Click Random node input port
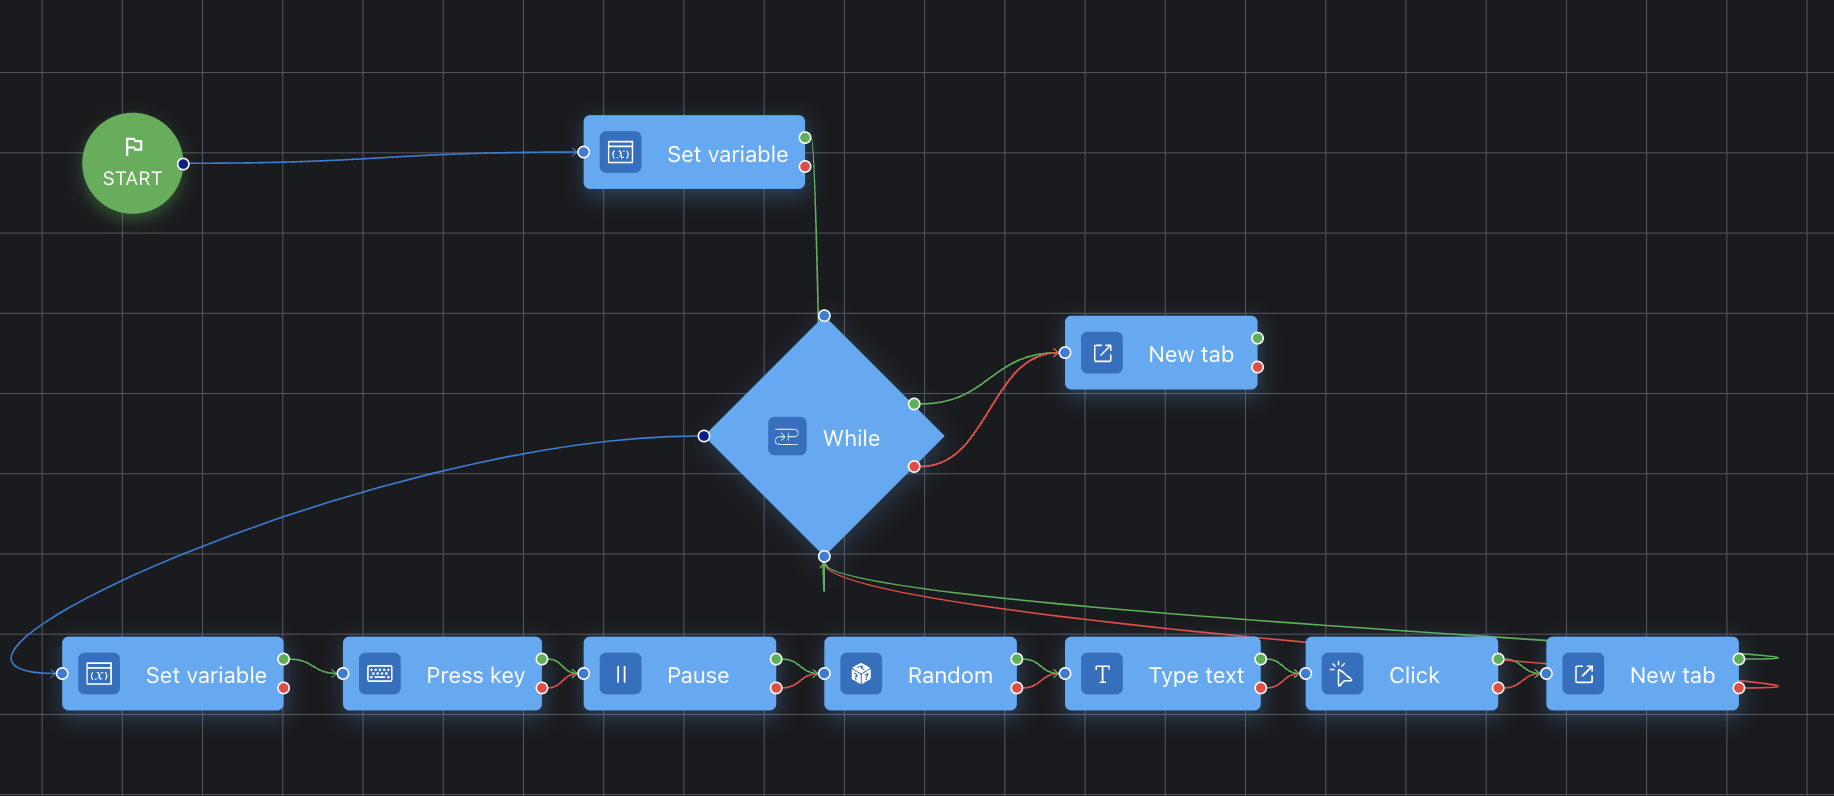 click(x=824, y=674)
